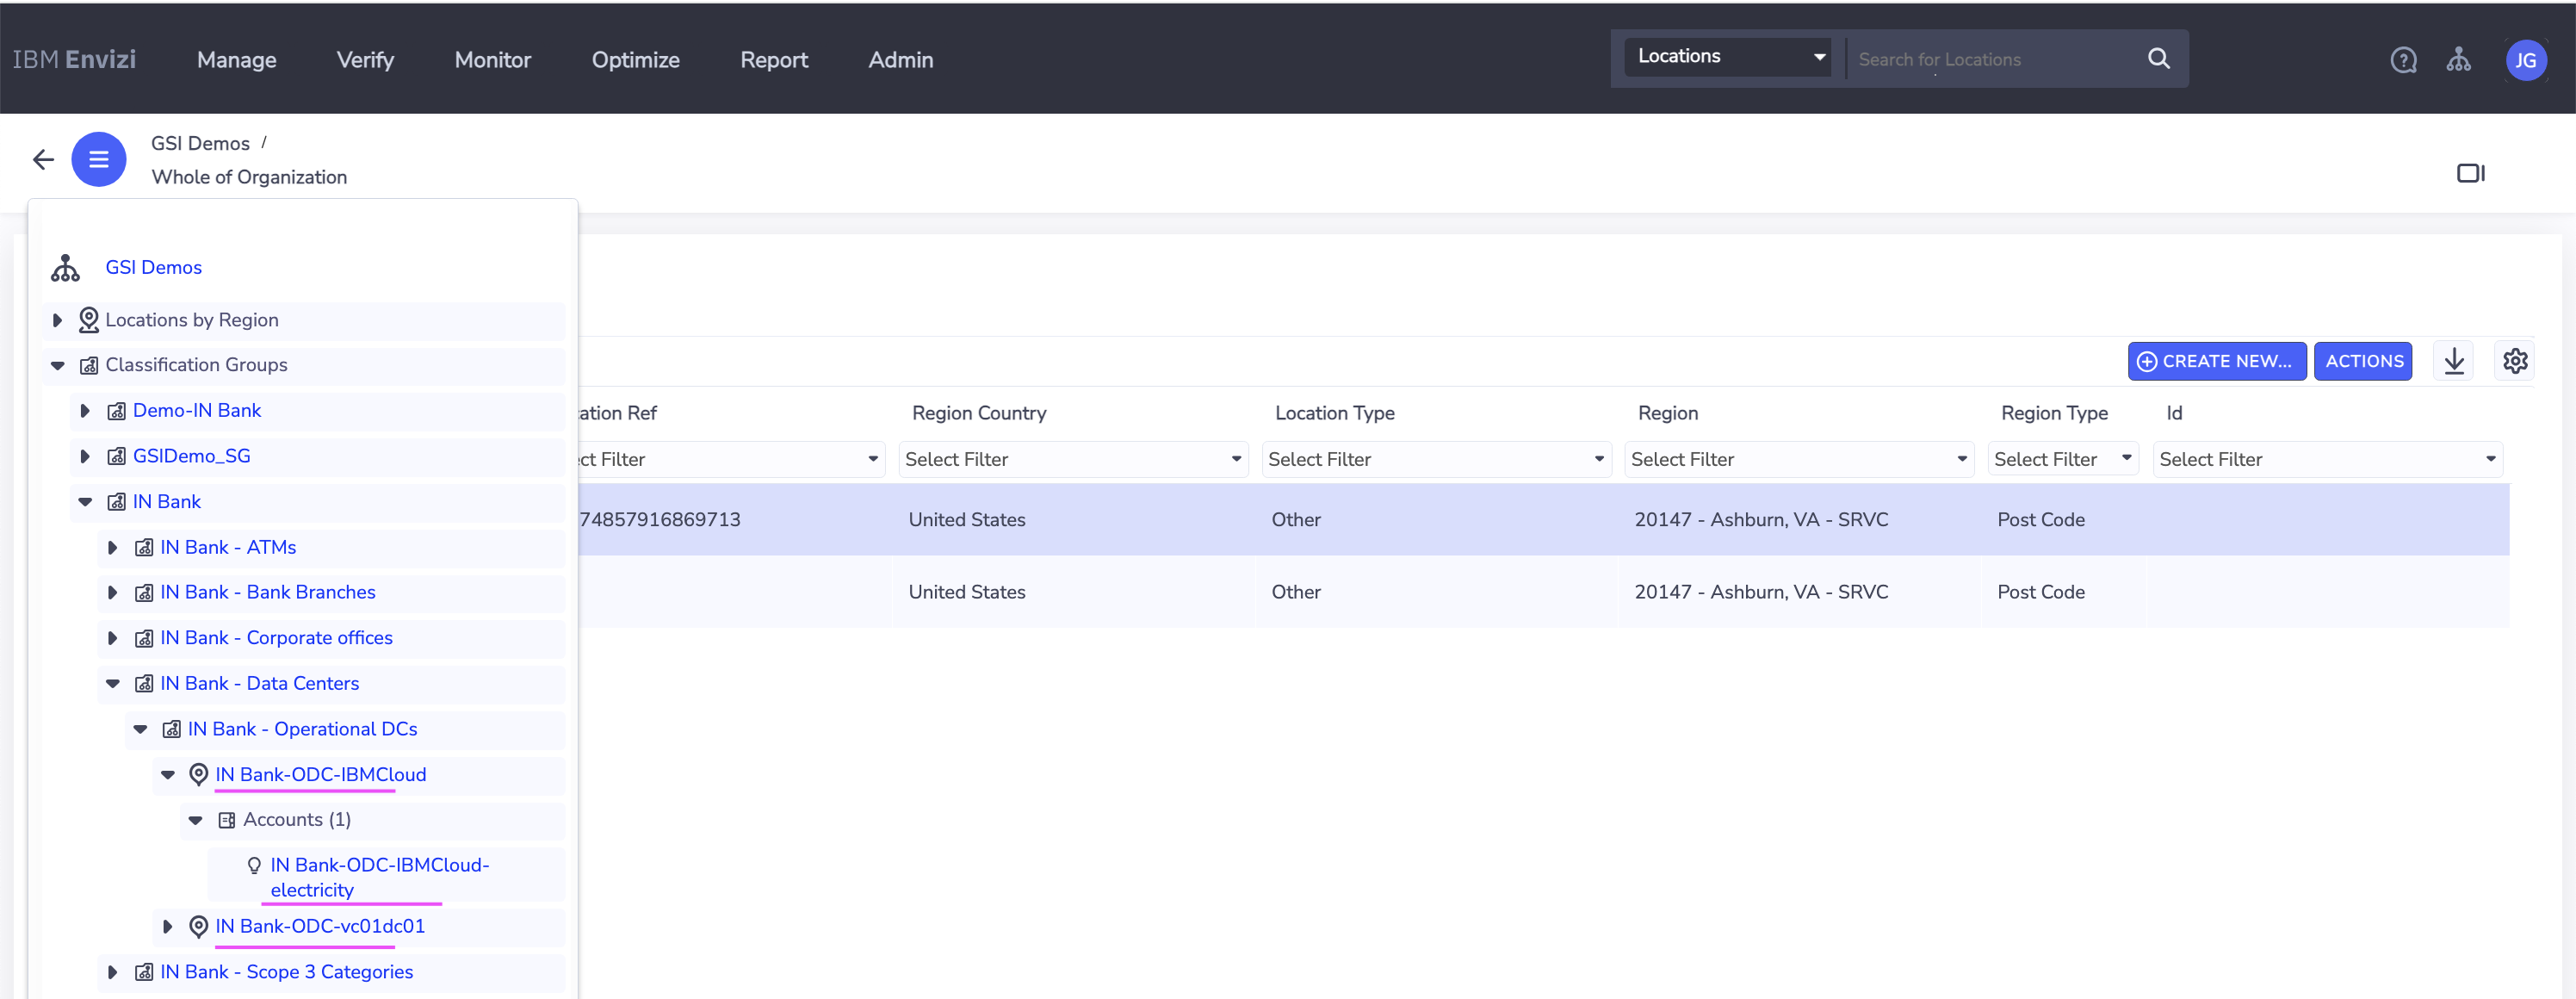
Task: Open the Verify menu
Action: pyautogui.click(x=365, y=60)
